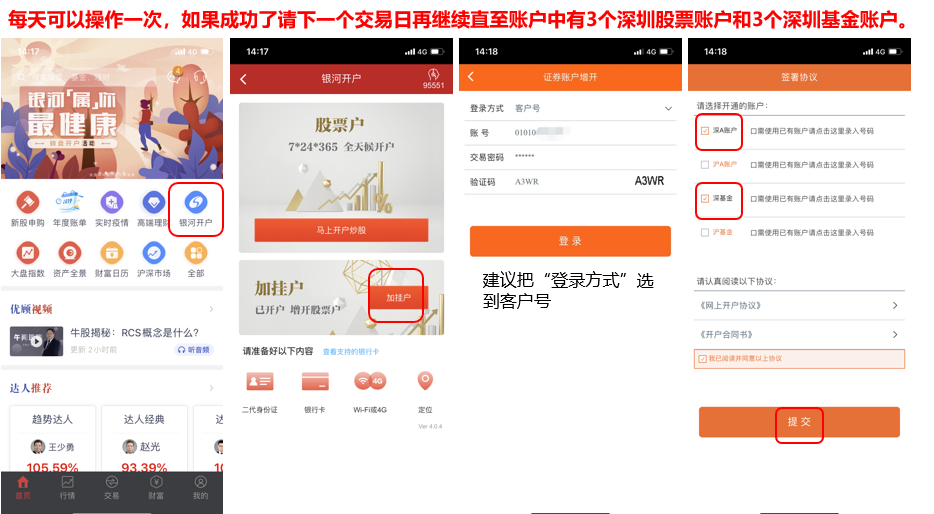Tap the 登录 button

point(570,241)
